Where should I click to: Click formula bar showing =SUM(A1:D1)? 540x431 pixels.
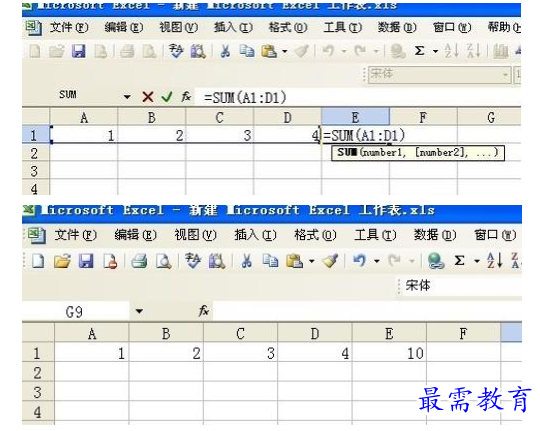[358, 98]
